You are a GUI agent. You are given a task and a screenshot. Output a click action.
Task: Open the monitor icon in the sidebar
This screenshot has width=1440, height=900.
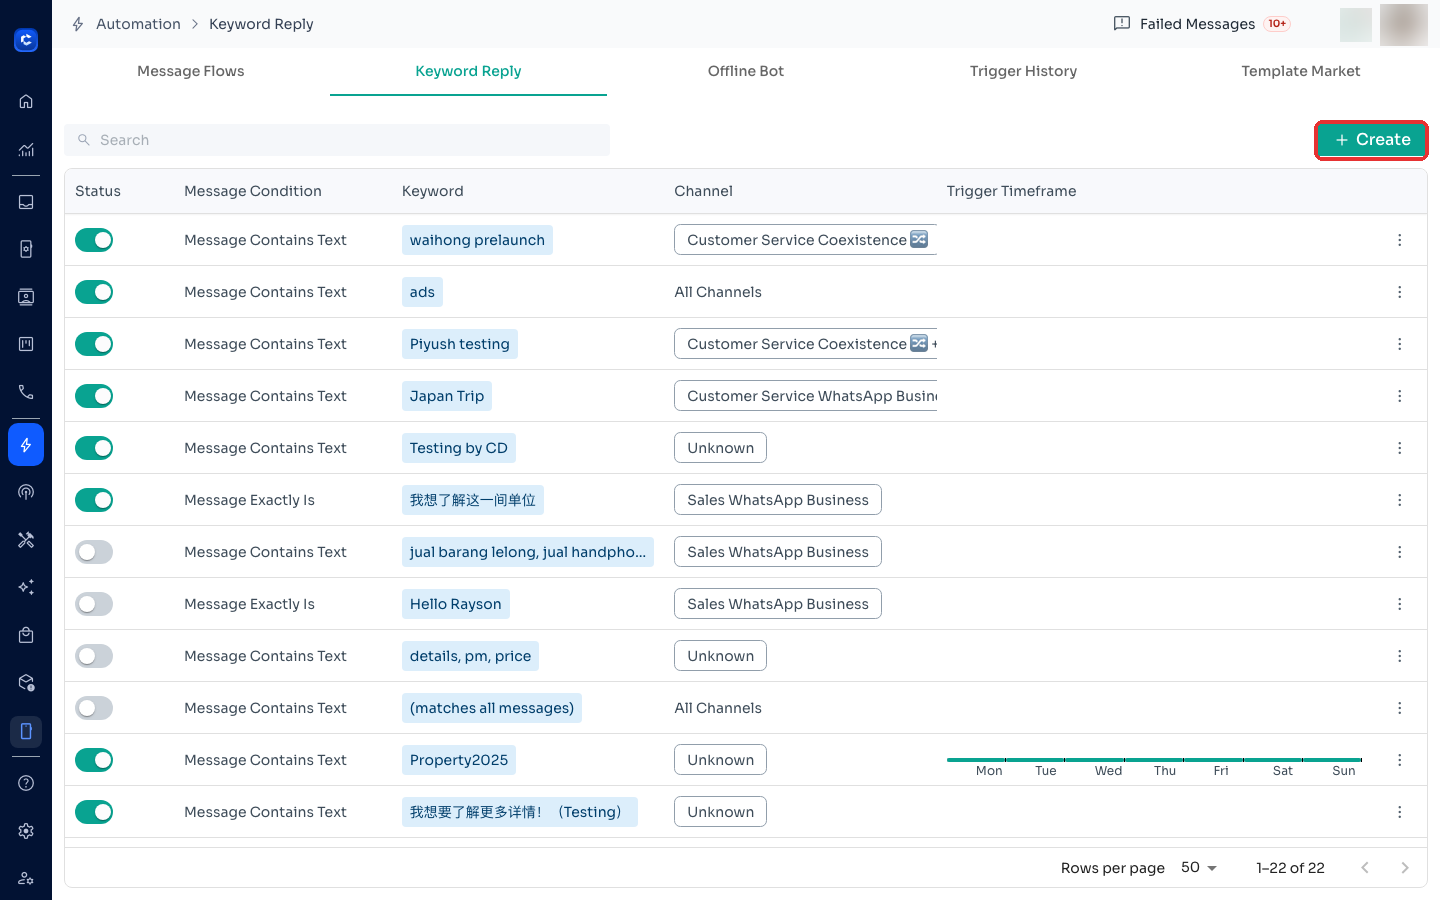click(26, 297)
